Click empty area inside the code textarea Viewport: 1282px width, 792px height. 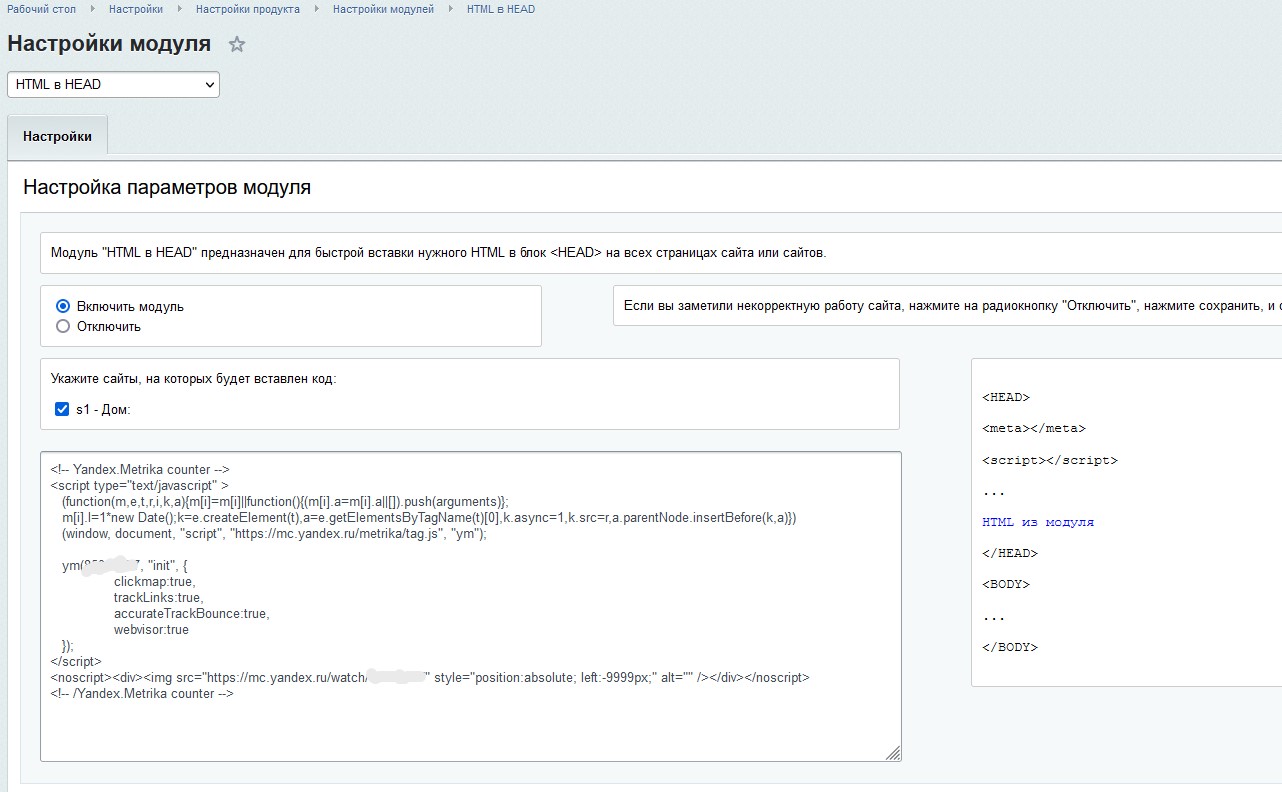tap(470, 730)
